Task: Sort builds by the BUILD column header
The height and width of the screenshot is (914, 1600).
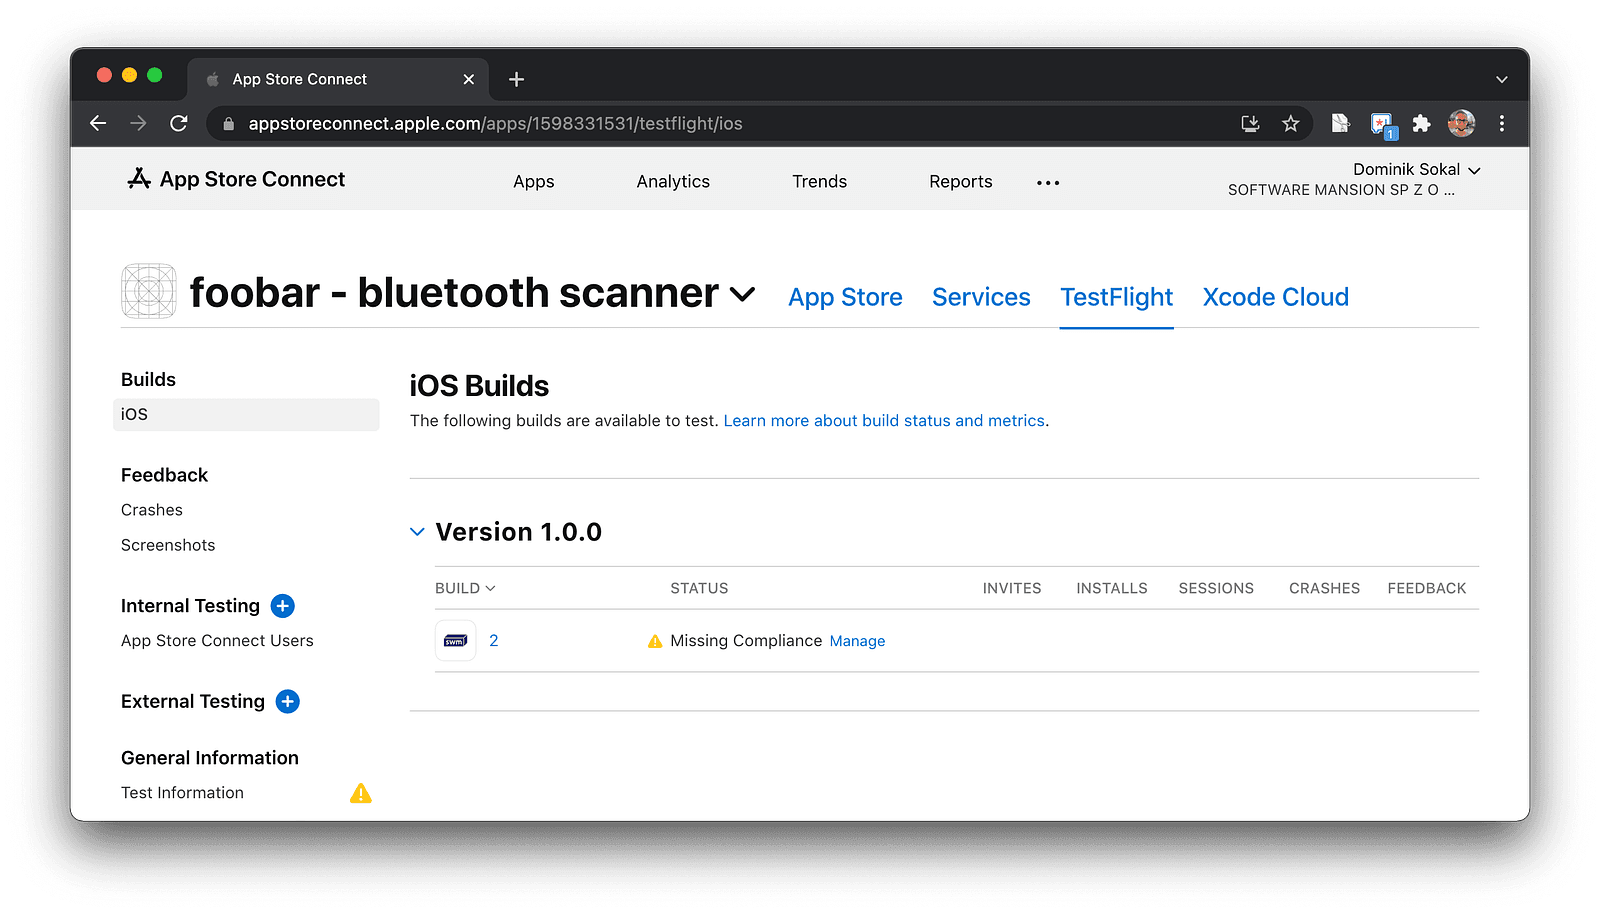Action: [465, 589]
